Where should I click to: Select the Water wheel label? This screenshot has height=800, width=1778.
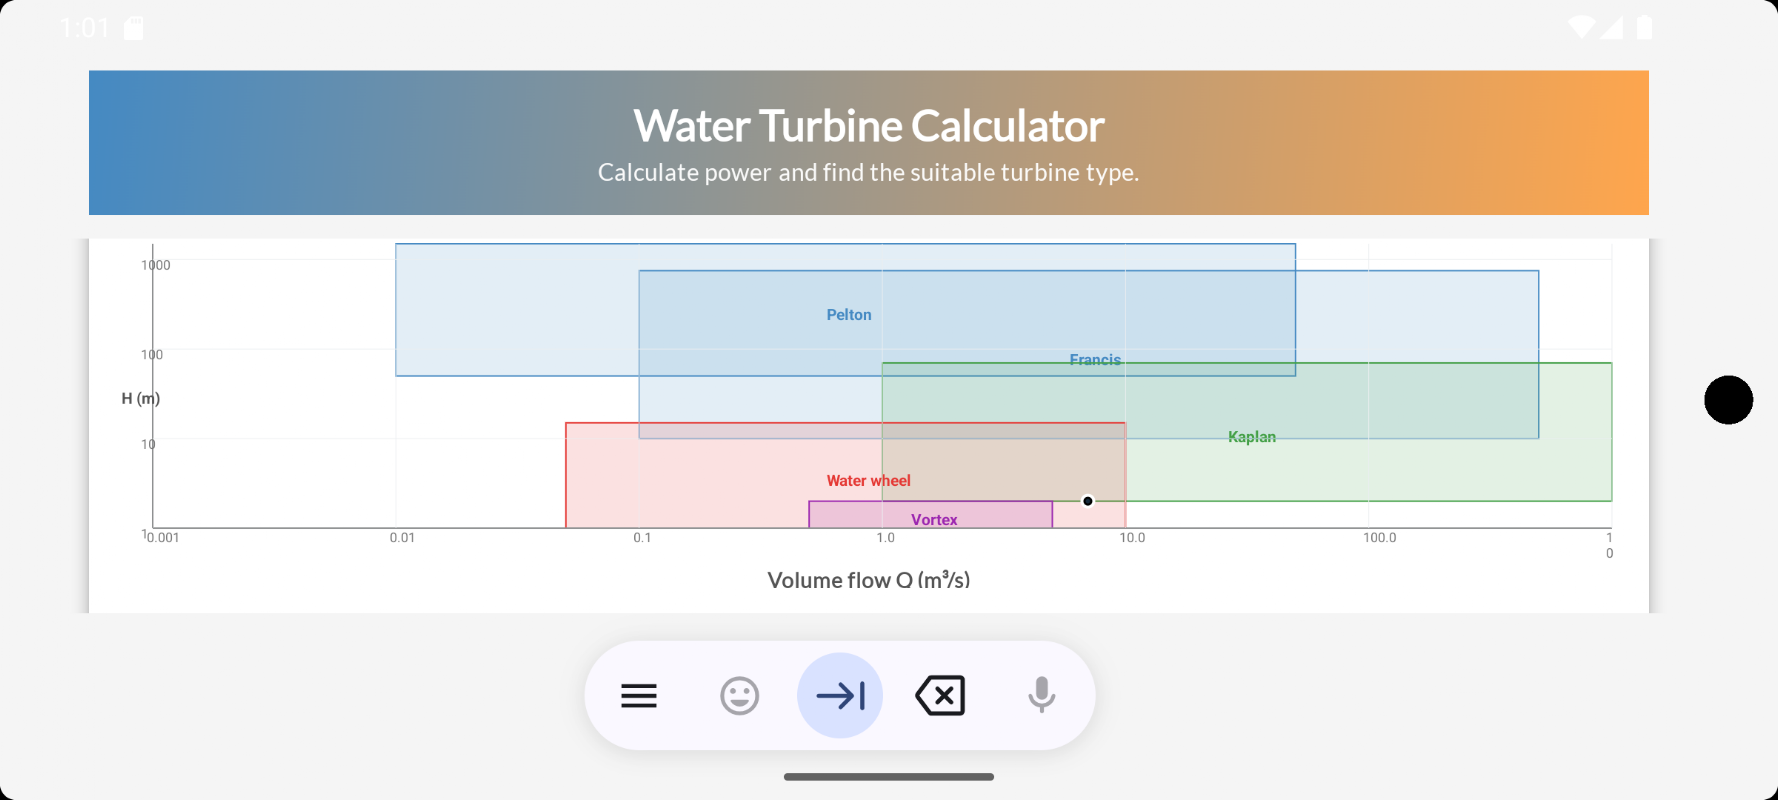(x=868, y=481)
